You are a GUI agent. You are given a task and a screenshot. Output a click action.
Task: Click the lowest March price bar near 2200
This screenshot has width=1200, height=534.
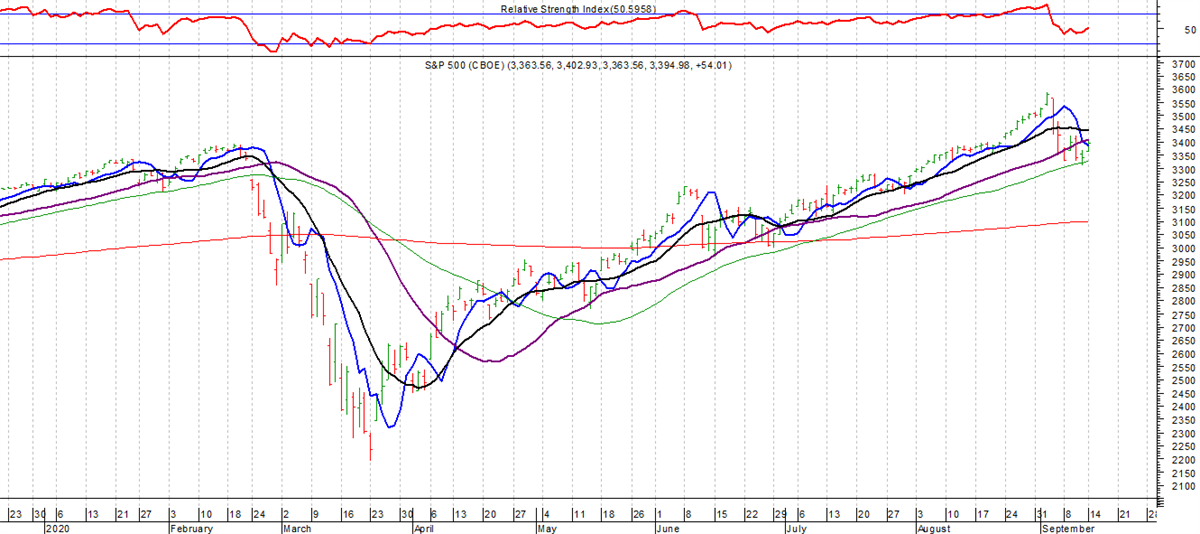coord(371,445)
